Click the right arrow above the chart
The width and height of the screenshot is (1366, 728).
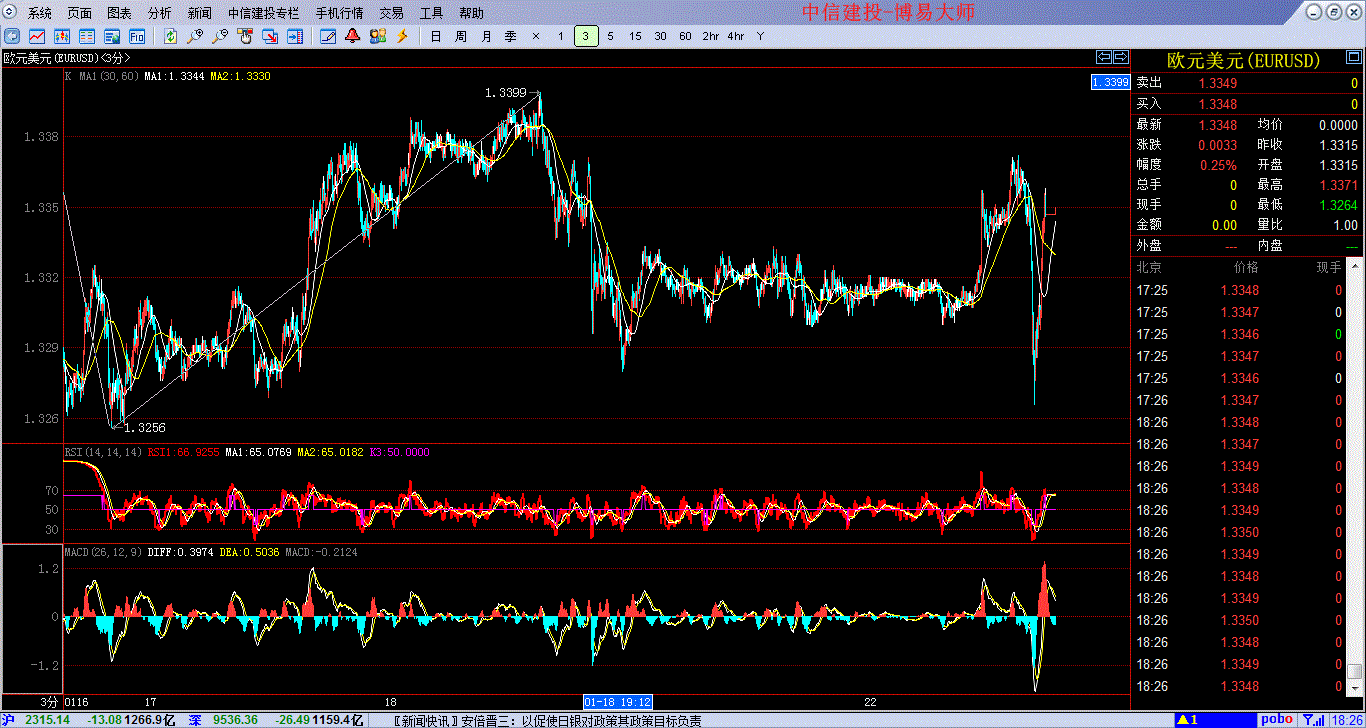1121,57
